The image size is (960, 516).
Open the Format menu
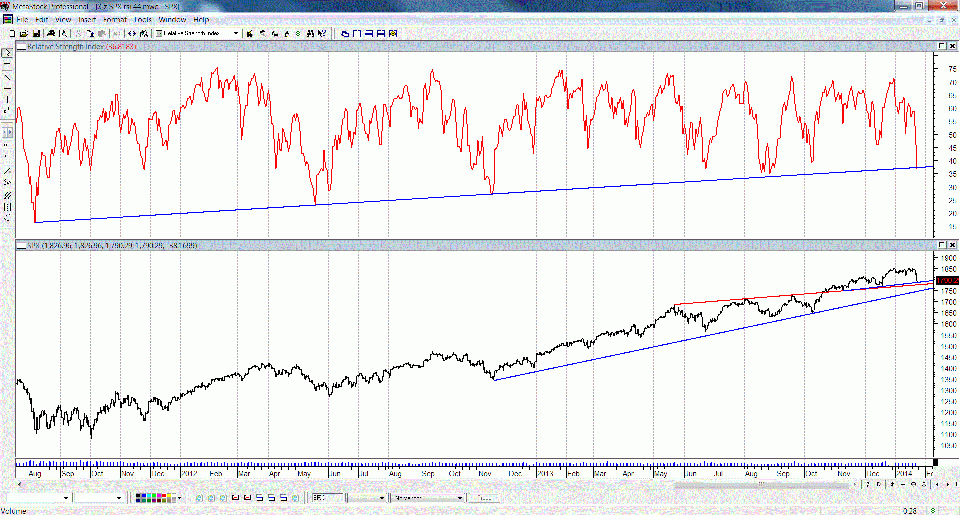(115, 20)
